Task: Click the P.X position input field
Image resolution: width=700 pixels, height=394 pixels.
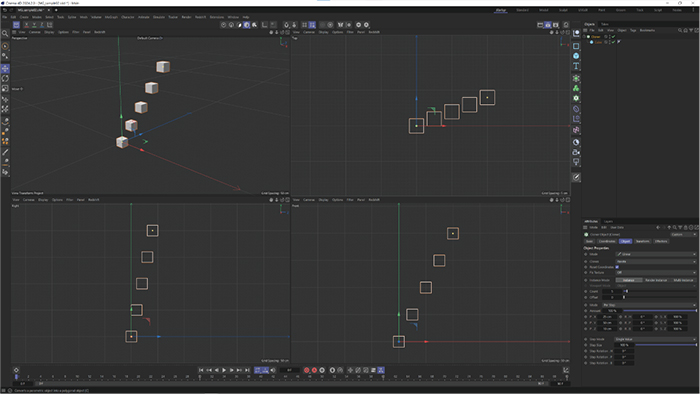Action: pos(608,316)
